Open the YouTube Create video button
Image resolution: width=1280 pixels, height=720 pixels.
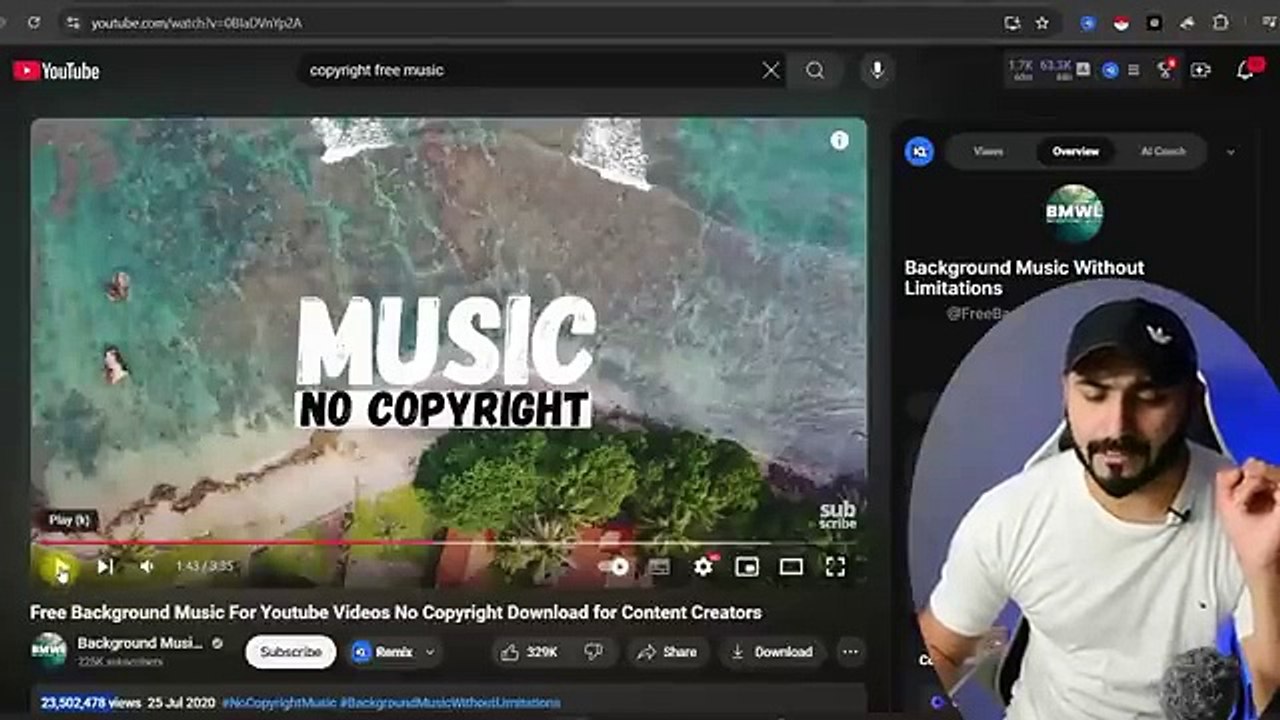pyautogui.click(x=1200, y=70)
